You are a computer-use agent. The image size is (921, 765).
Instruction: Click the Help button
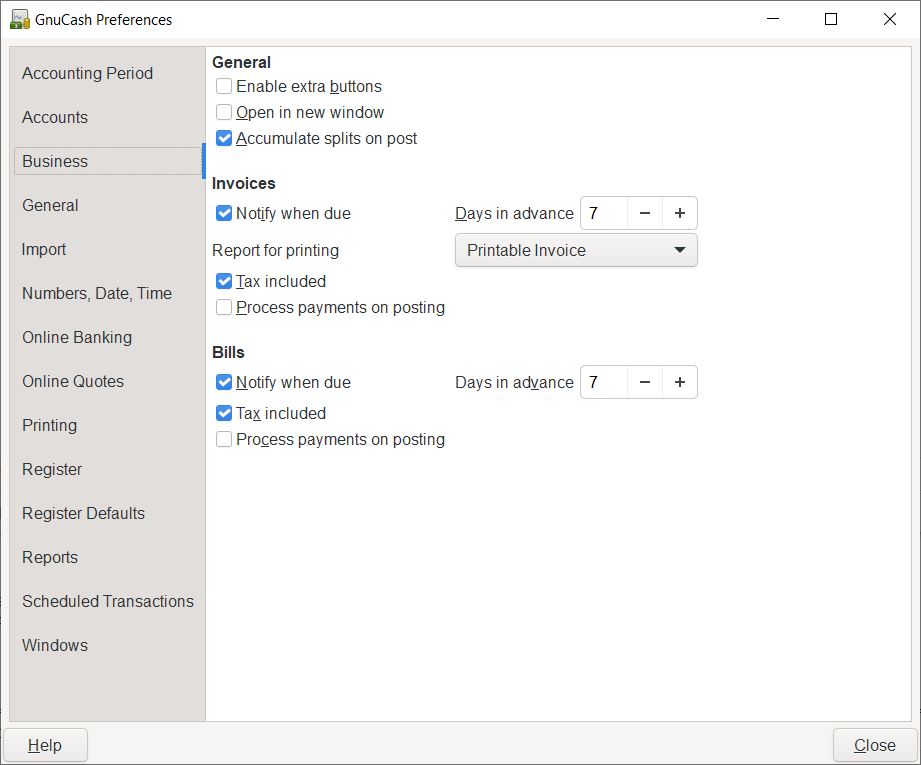click(x=45, y=745)
